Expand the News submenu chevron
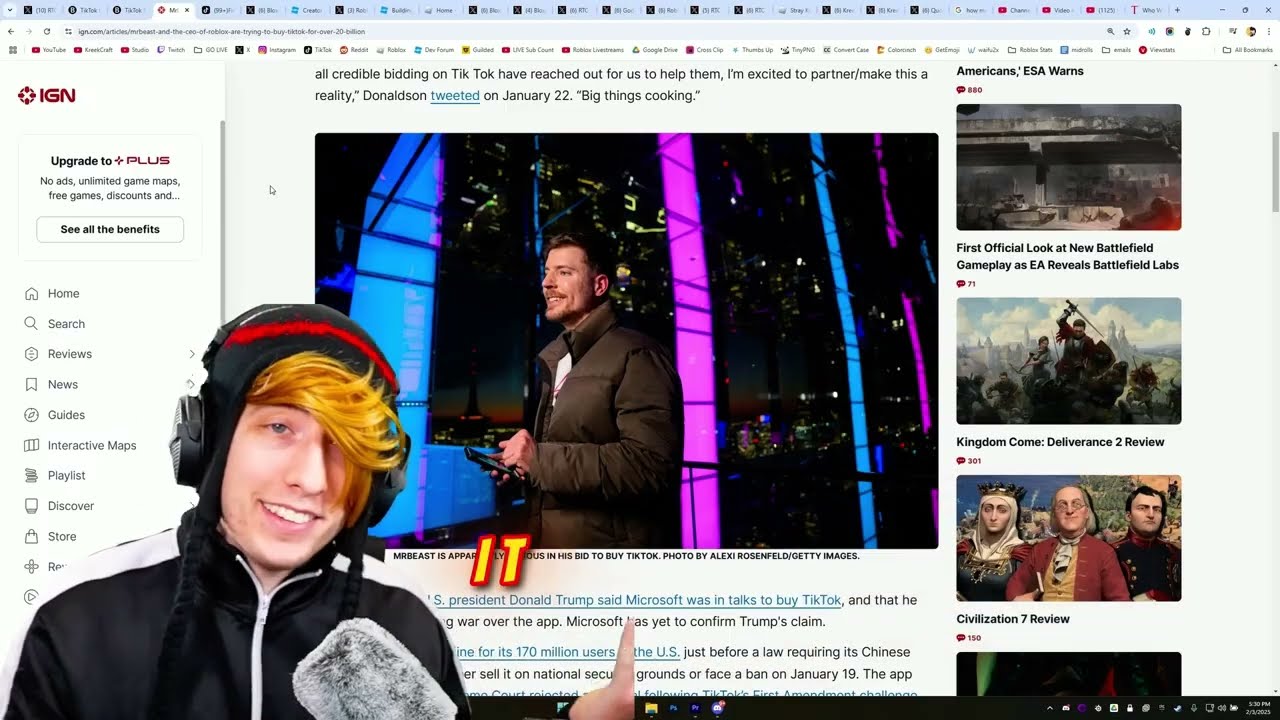Screen dimensions: 1280x720 tap(191, 384)
